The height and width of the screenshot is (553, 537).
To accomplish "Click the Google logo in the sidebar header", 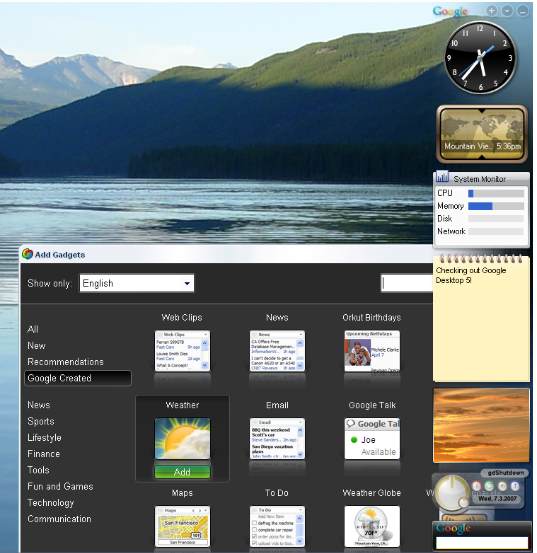I will [x=451, y=12].
